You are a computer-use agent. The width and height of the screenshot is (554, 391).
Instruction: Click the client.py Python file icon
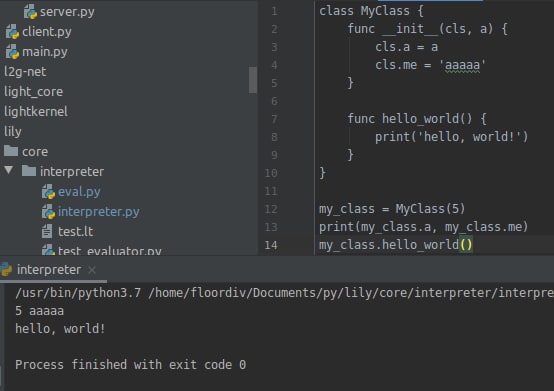pyautogui.click(x=12, y=32)
